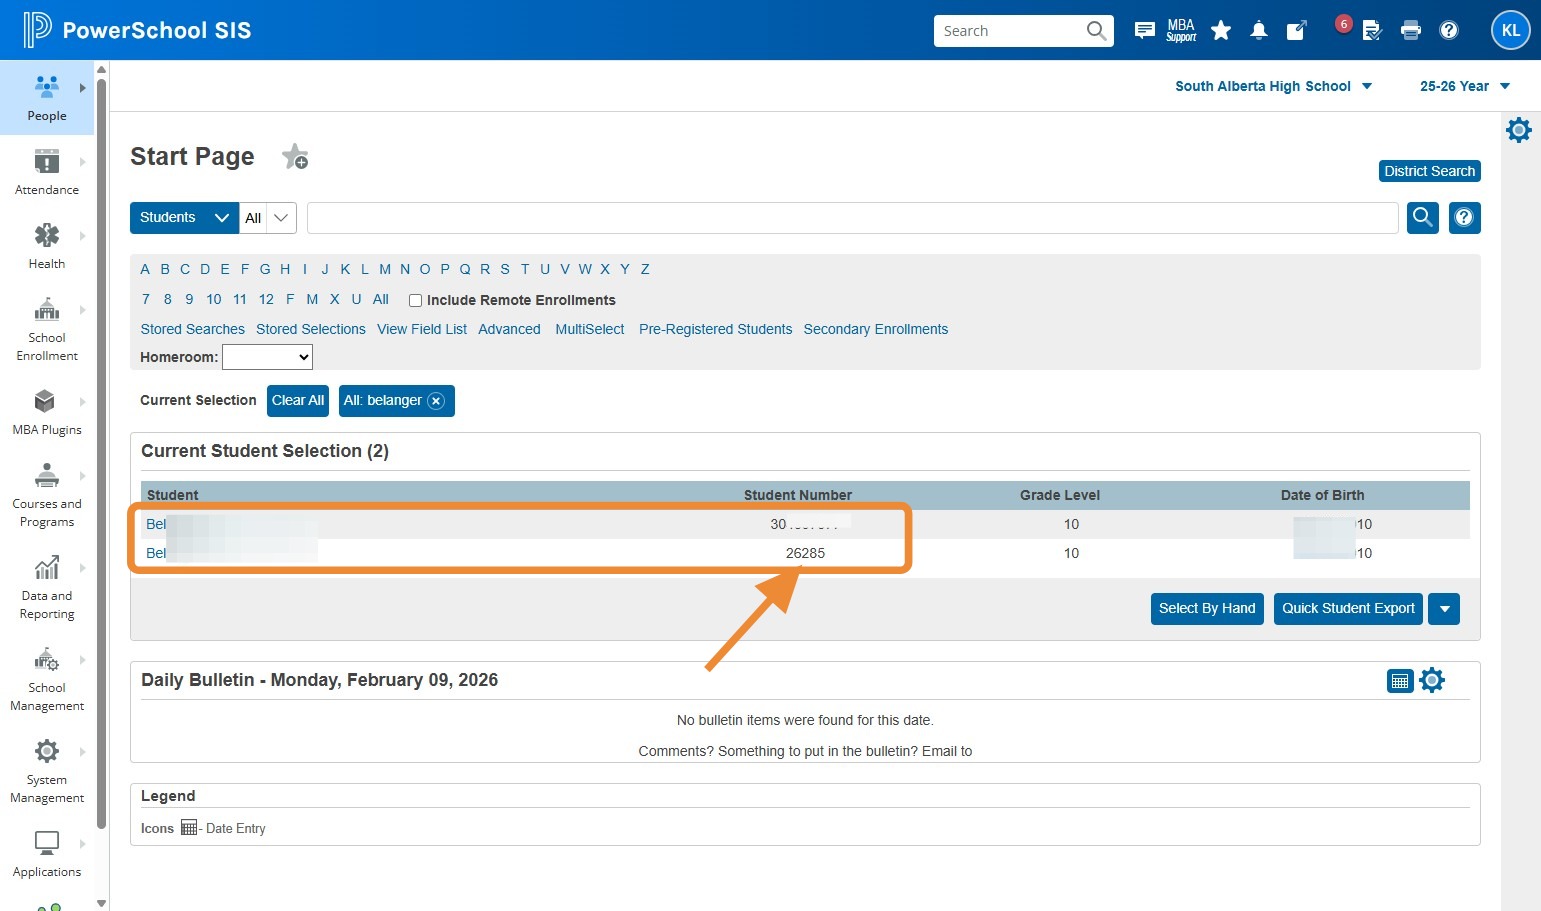Open the Students search type dropdown
This screenshot has height=911, width=1541.
tap(184, 218)
